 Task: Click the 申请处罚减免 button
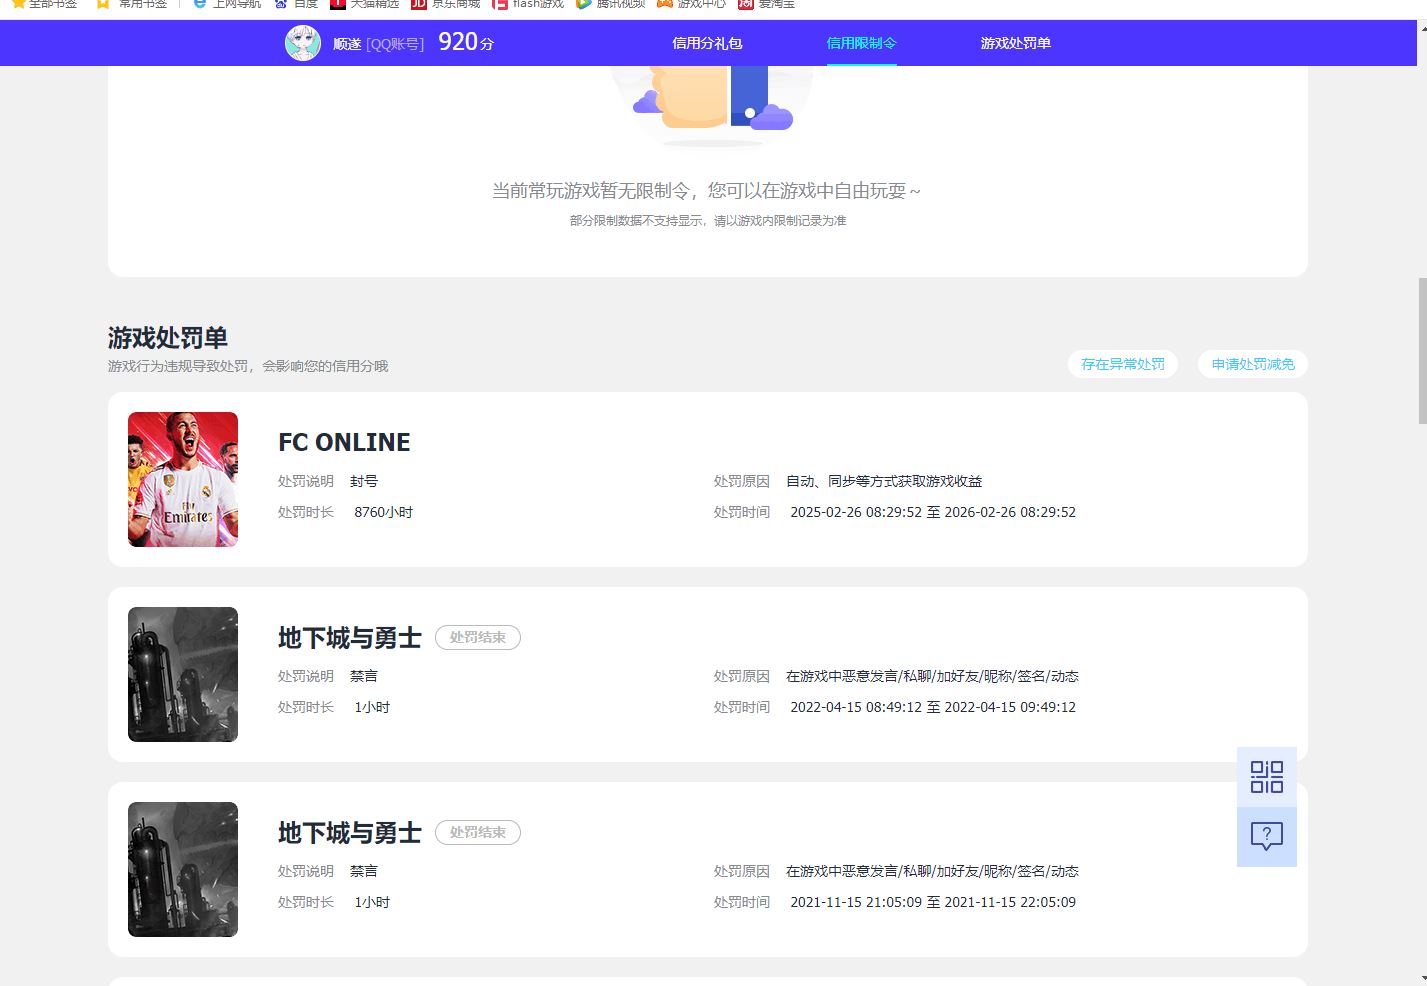coord(1252,364)
